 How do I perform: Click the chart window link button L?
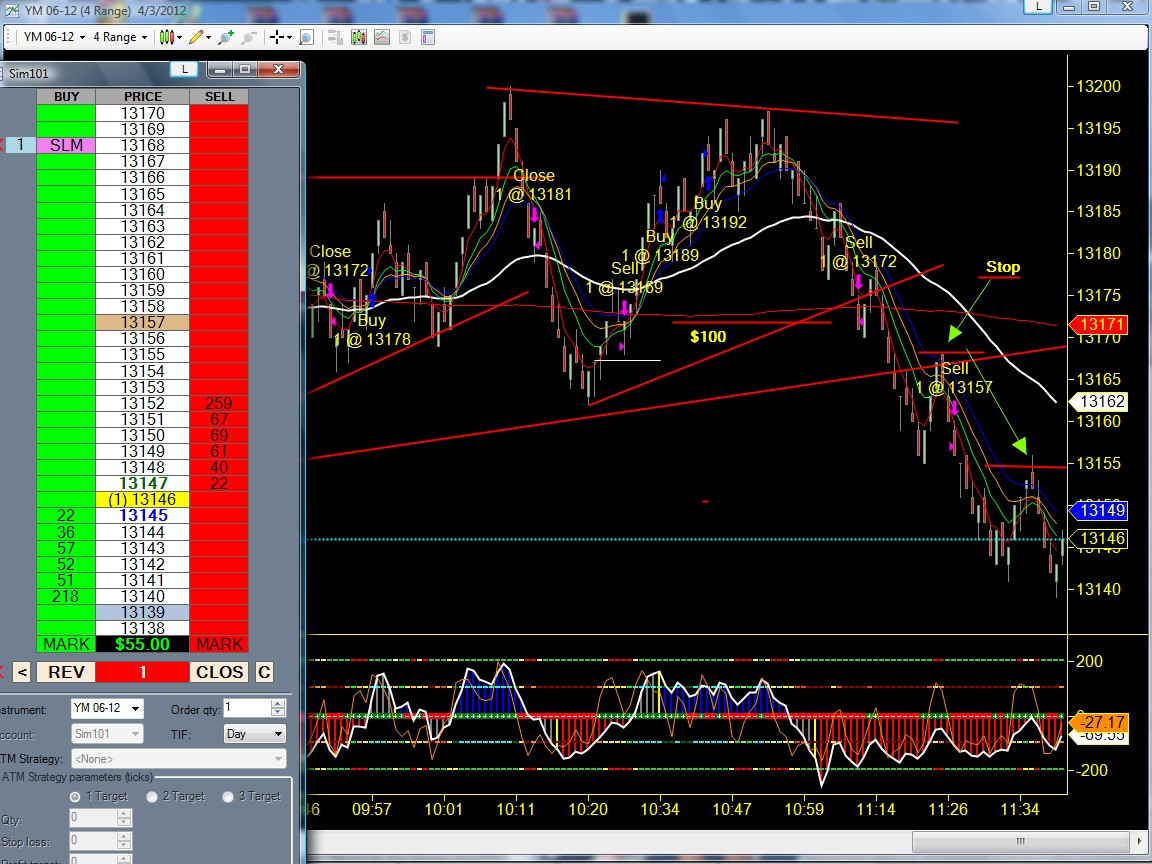tap(1038, 7)
